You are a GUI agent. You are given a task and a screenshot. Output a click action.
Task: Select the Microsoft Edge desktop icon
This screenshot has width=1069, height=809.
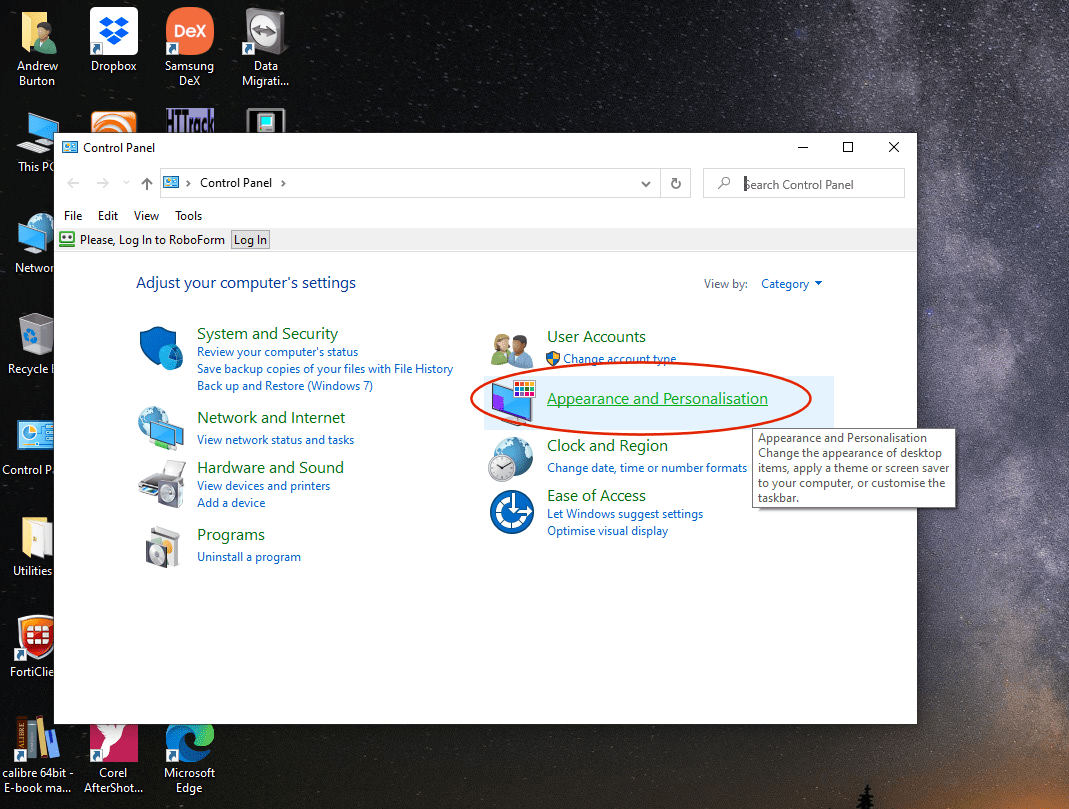190,759
